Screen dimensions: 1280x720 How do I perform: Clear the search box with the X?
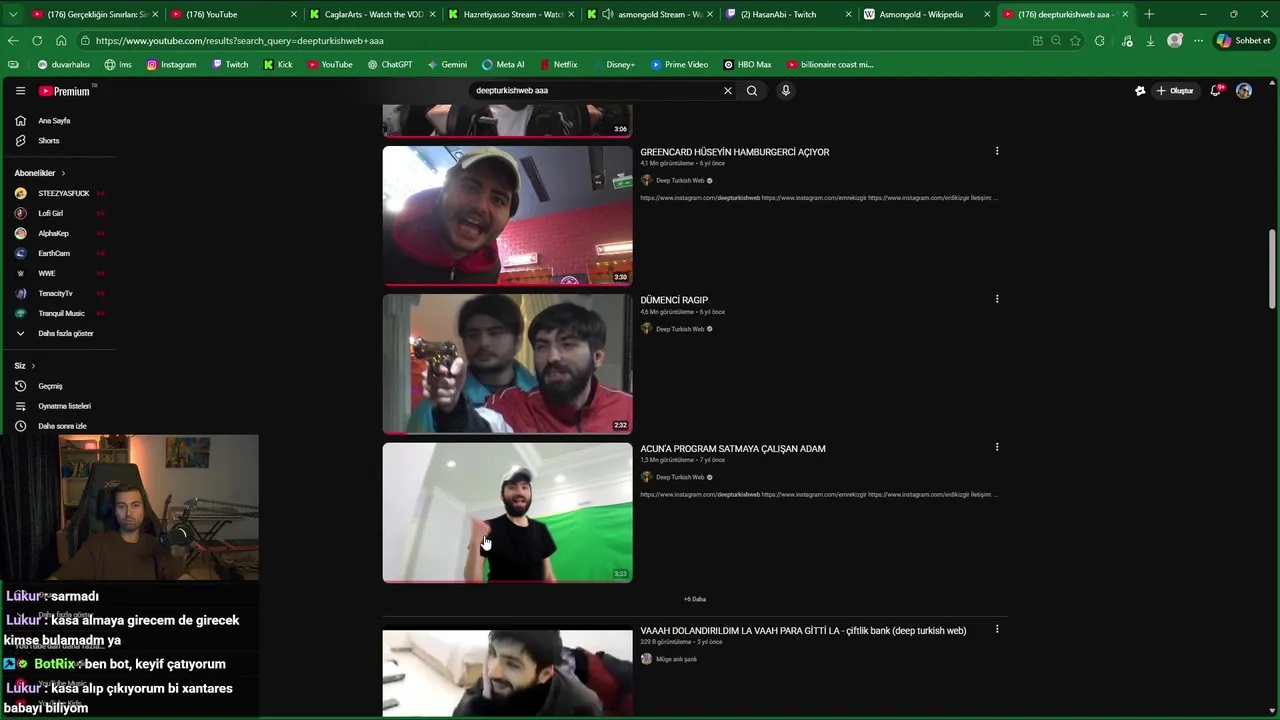[x=727, y=91]
